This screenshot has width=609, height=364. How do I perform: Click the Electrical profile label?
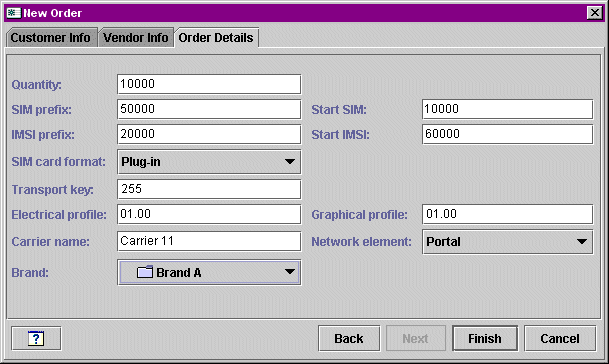(59, 215)
